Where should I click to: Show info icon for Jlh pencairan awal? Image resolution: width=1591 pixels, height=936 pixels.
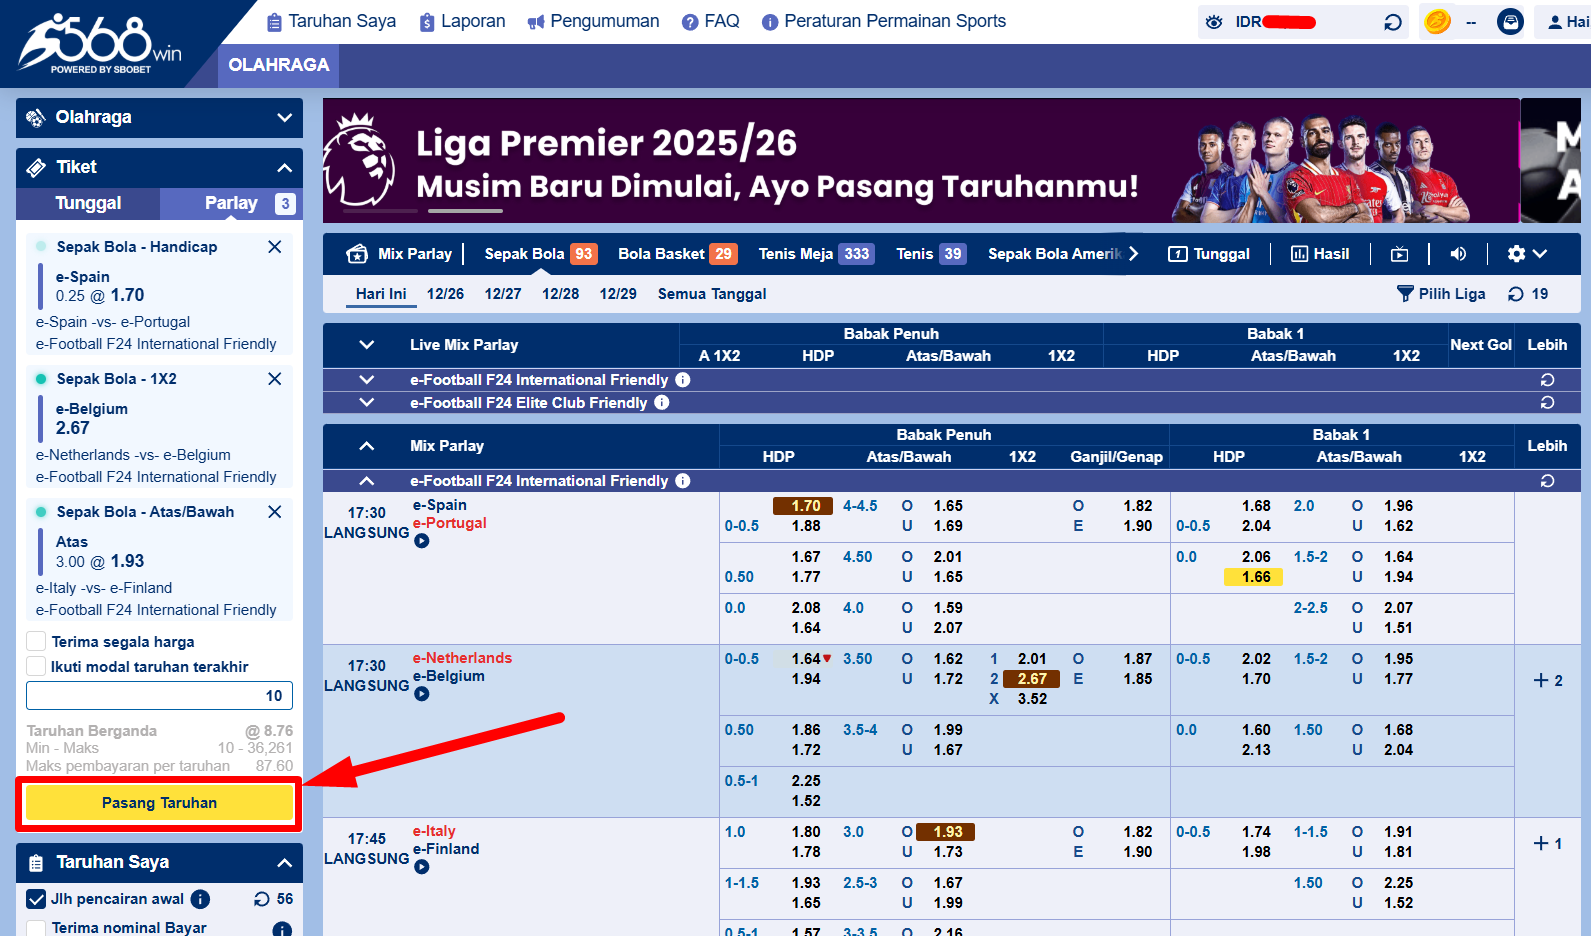coord(200,899)
